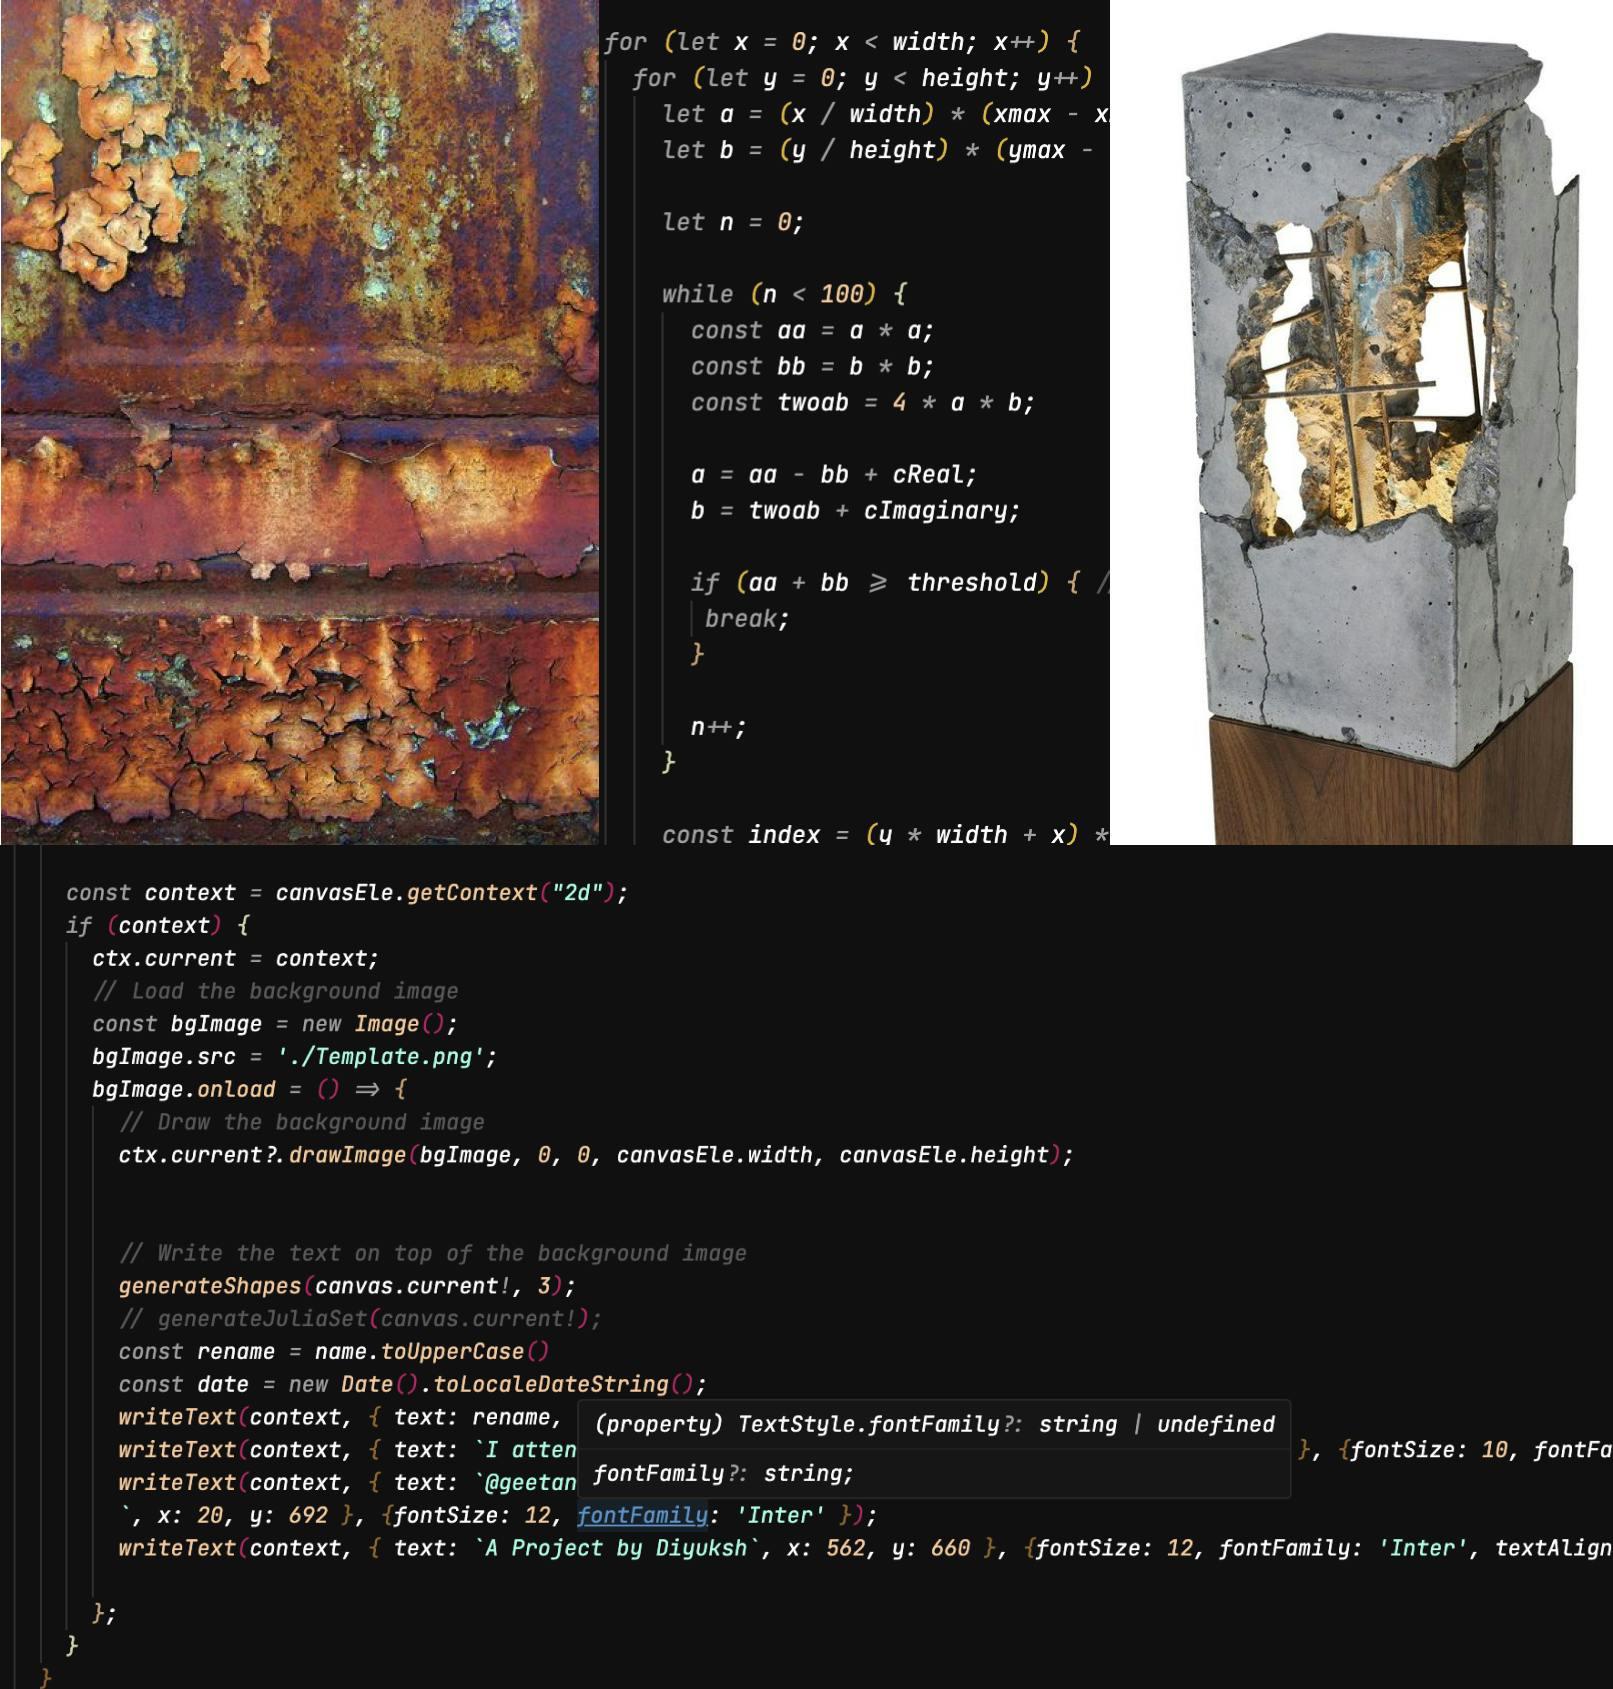Click the commented-out generateJuliaSet line

360,1319
